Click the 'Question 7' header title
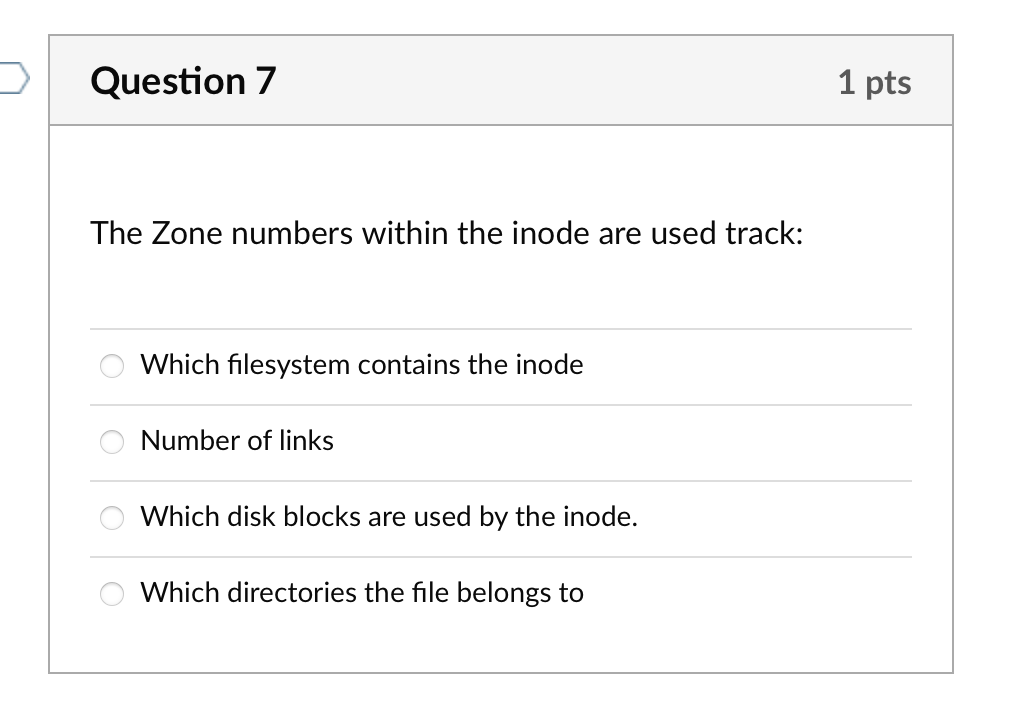This screenshot has width=1012, height=716. [182, 81]
